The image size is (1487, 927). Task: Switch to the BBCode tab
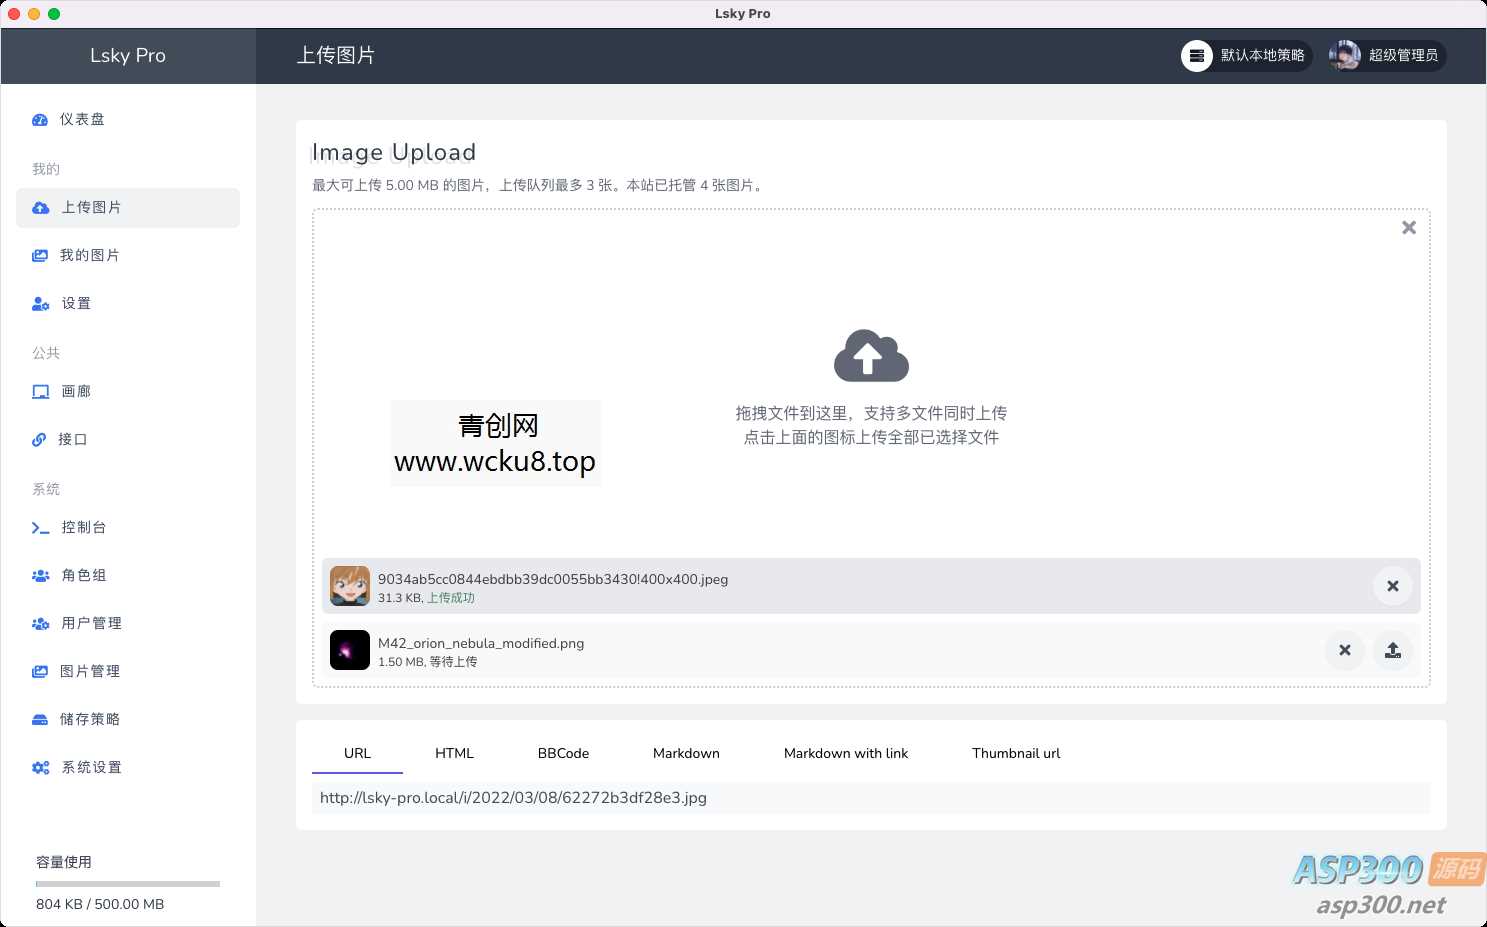[x=563, y=753]
